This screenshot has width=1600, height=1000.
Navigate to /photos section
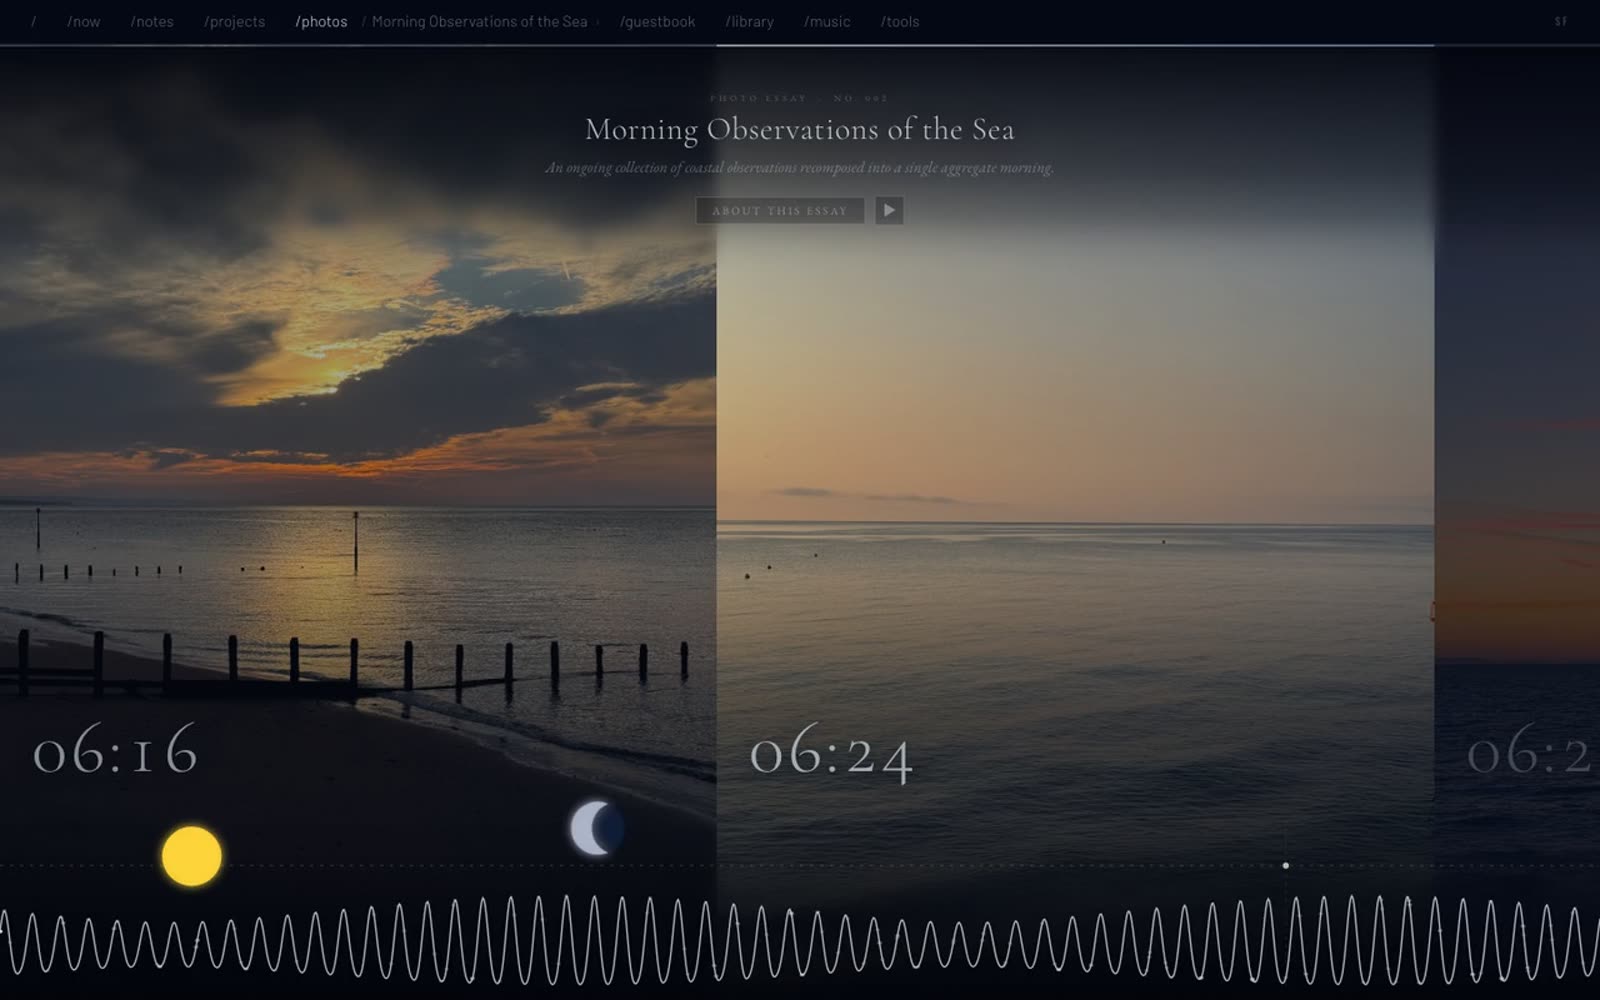[x=321, y=21]
